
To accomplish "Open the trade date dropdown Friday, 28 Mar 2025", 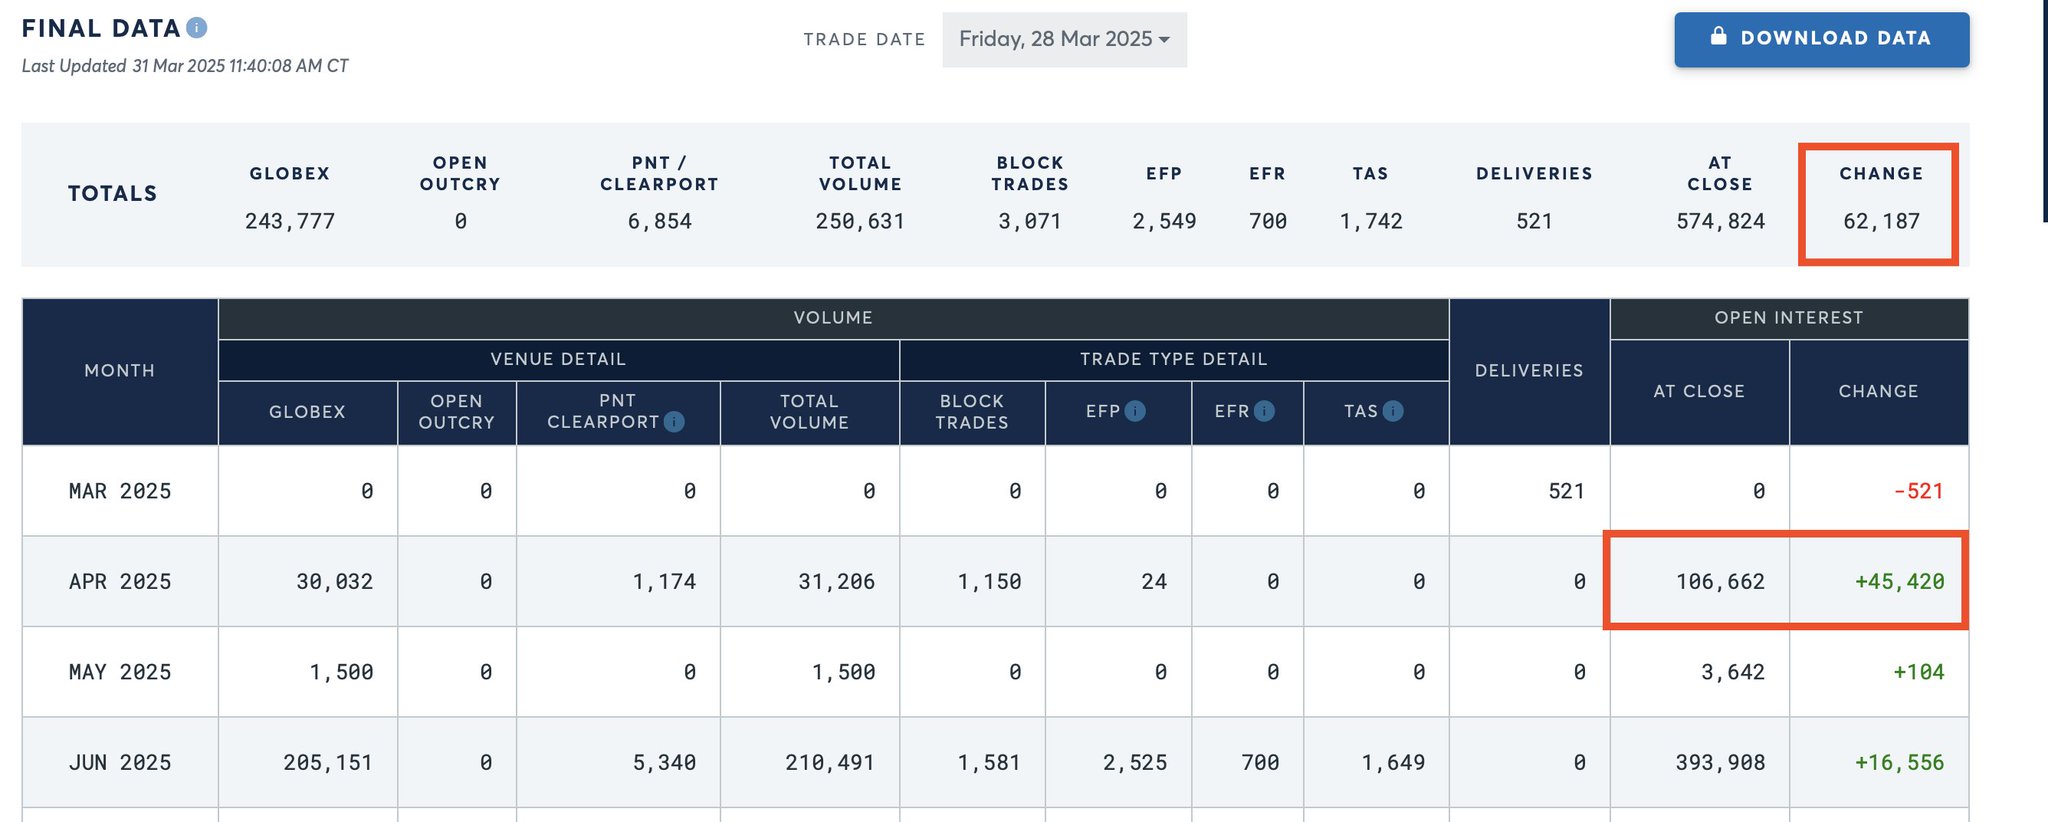I will pos(1064,40).
